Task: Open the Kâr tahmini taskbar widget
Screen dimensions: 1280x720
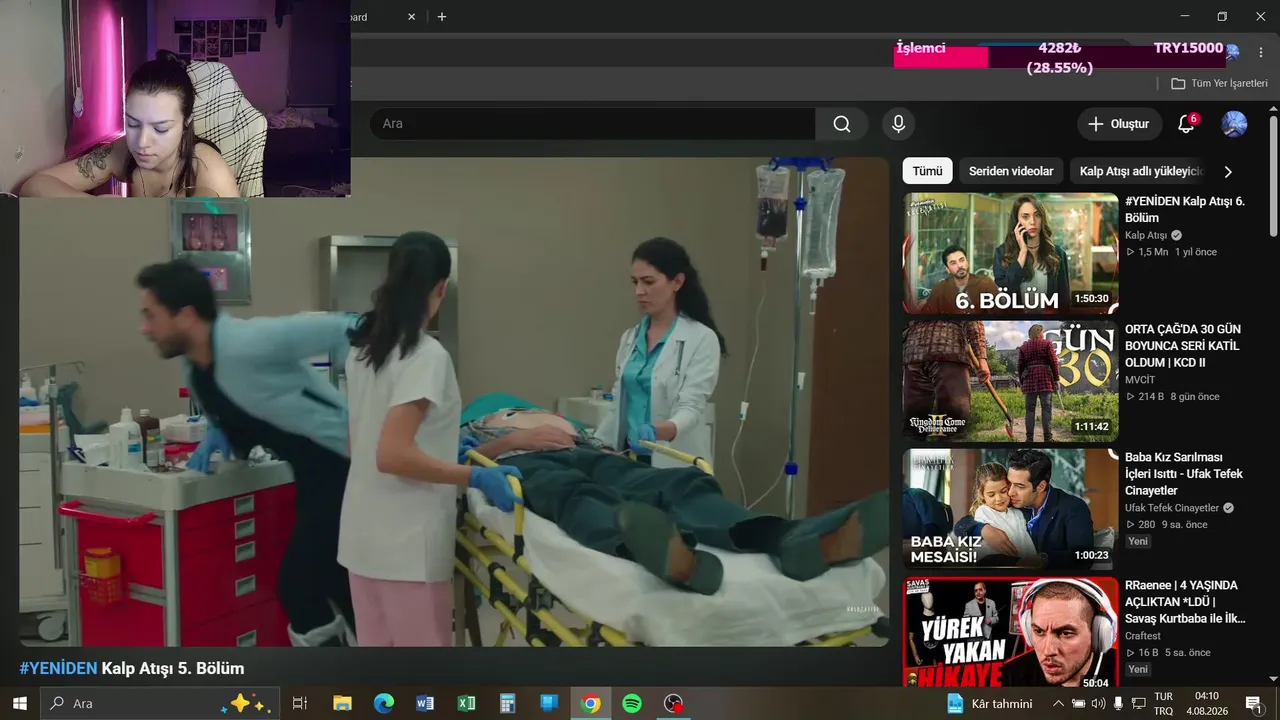Action: [x=988, y=703]
